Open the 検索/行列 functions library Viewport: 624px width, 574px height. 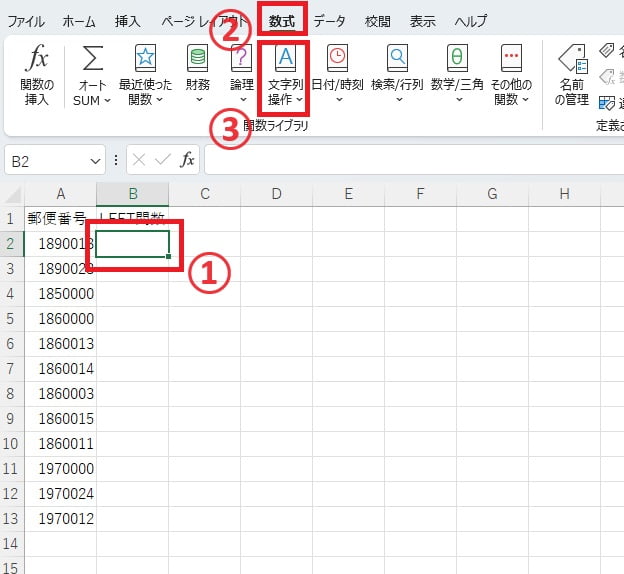397,75
